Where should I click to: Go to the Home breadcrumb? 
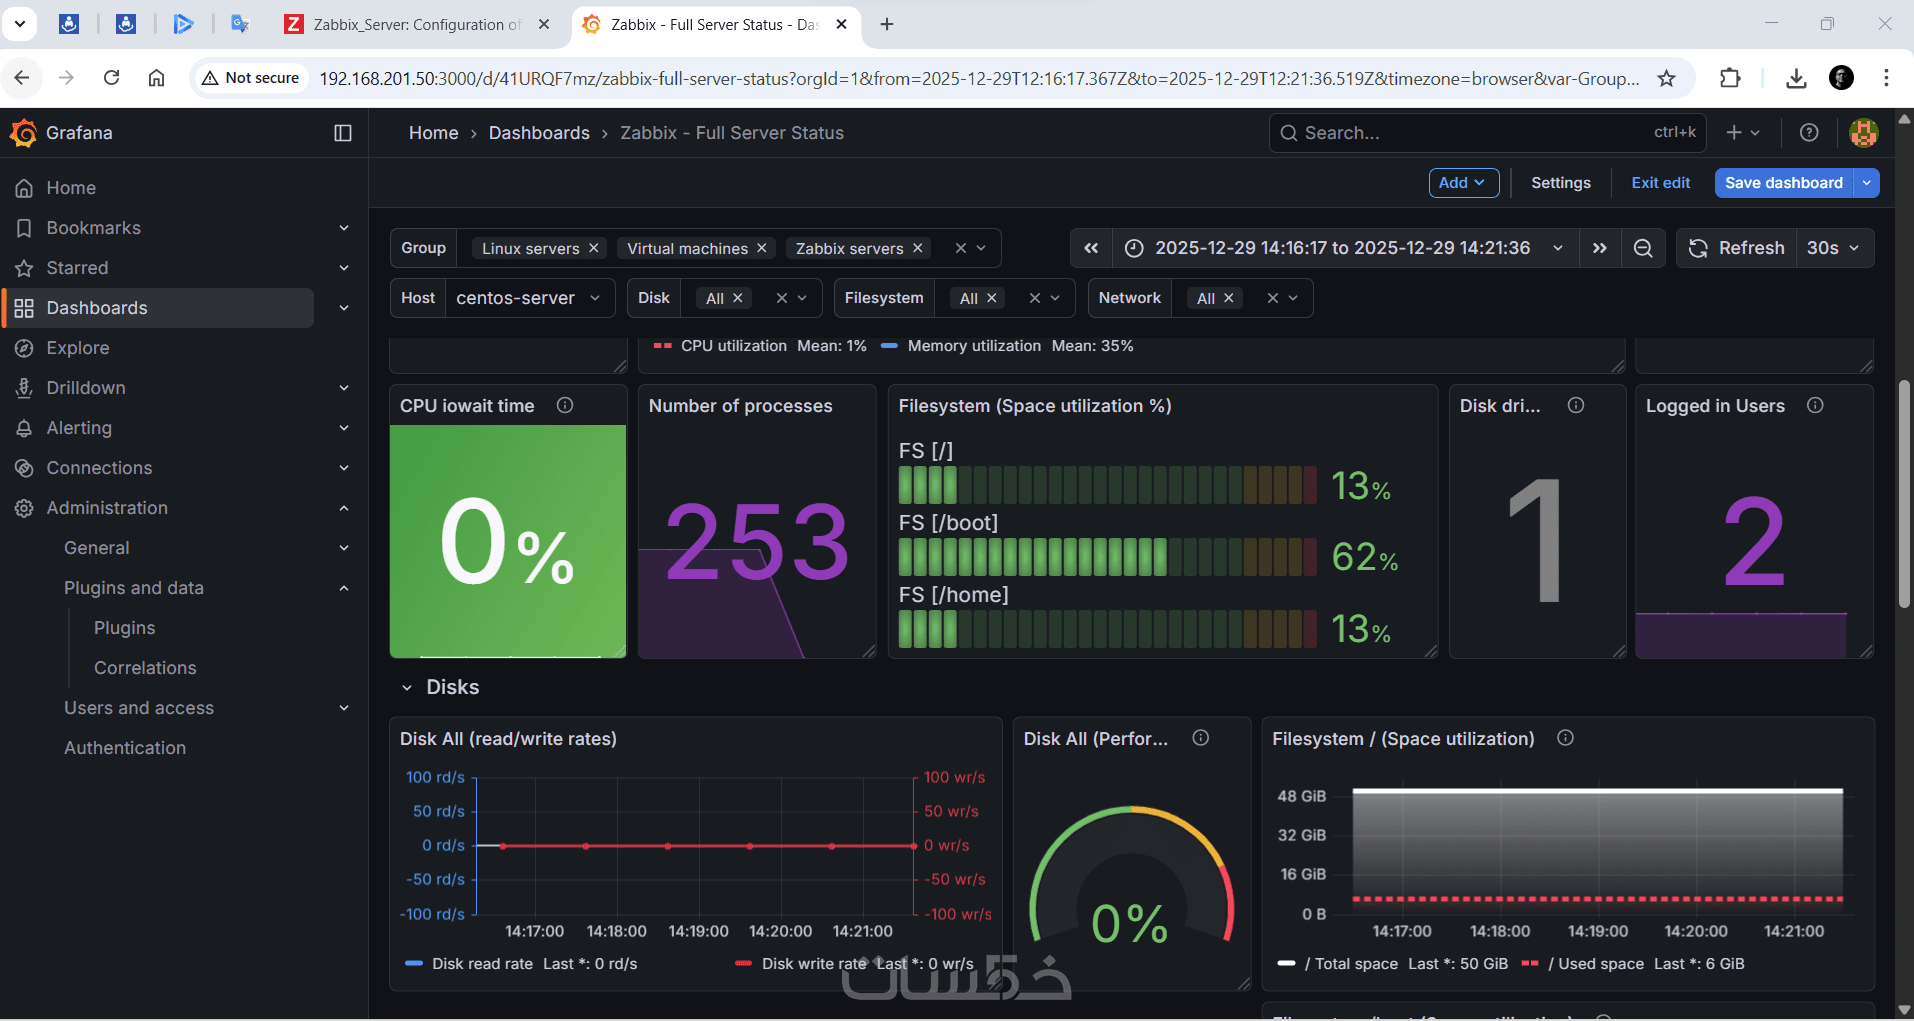[x=433, y=133]
